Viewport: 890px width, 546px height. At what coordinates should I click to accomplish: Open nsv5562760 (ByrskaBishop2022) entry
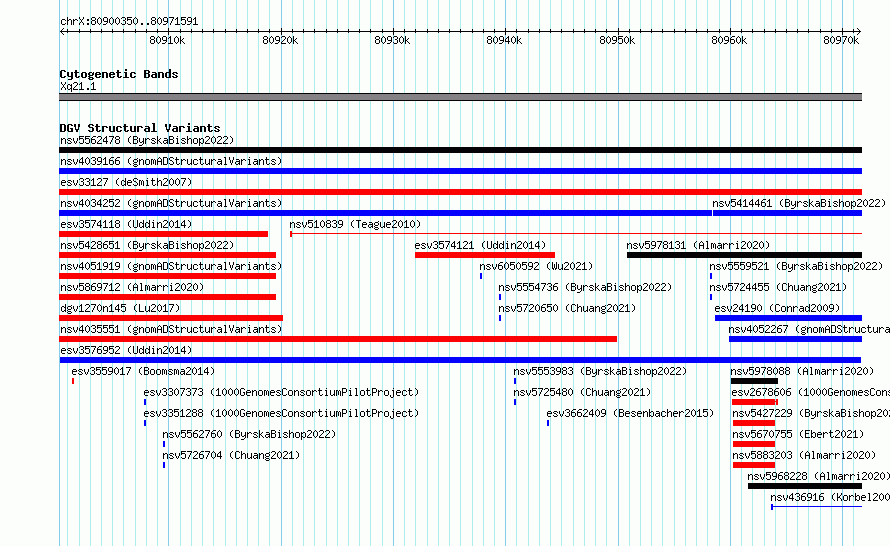(249, 434)
